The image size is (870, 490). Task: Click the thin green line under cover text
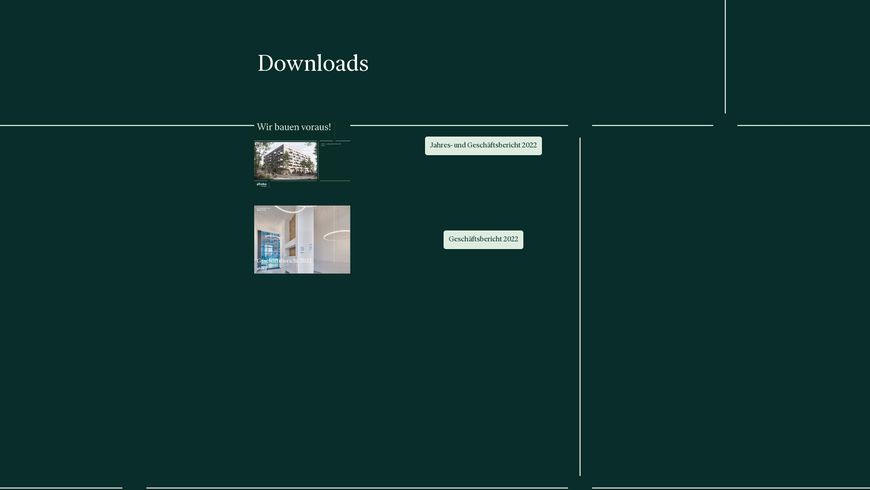click(x=334, y=180)
